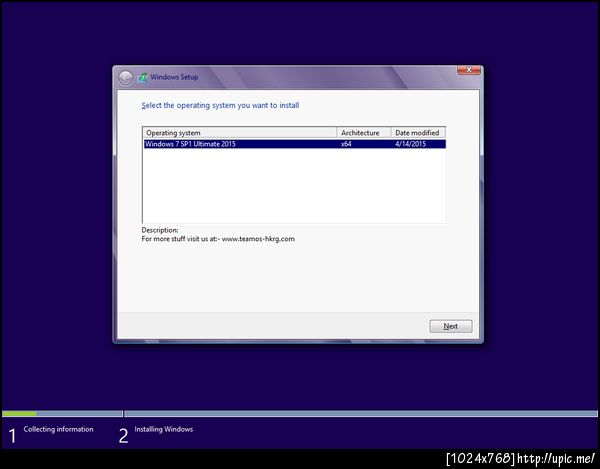Click the heading Select the operating system
The image size is (600, 469).
(x=220, y=105)
